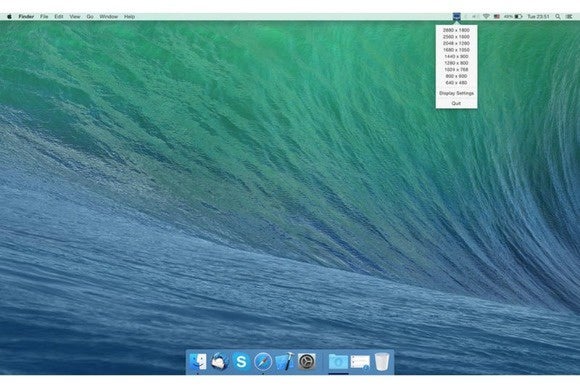Image resolution: width=580 pixels, height=388 pixels.
Task: Click the Wi-Fi status icon
Action: (x=486, y=17)
